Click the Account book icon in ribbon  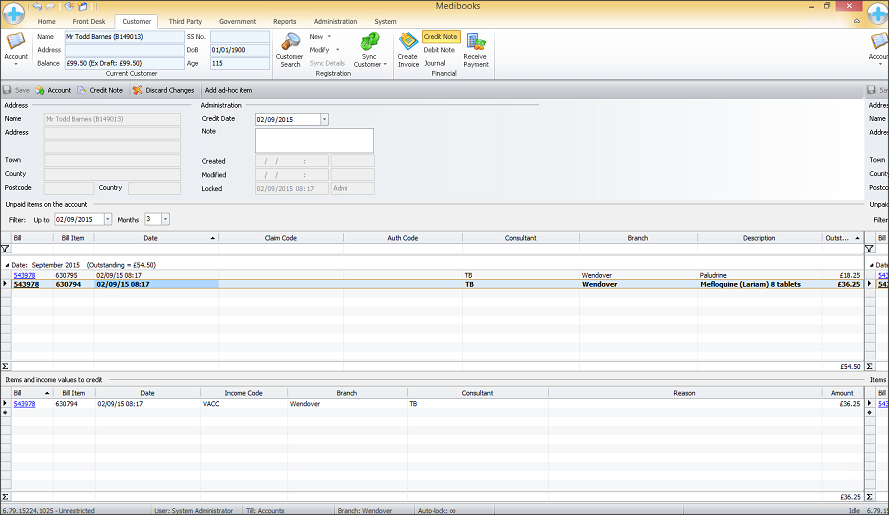tap(16, 41)
